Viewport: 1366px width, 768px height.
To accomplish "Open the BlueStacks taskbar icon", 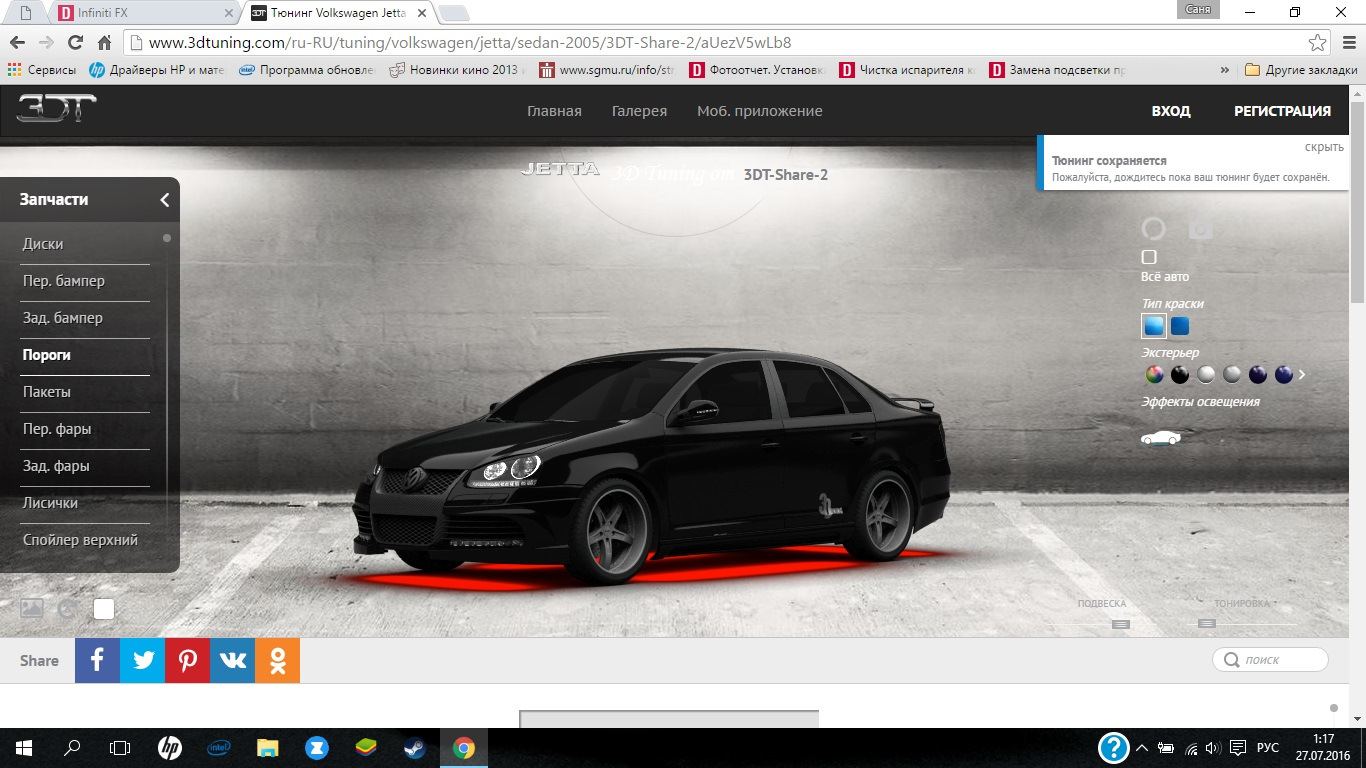I will (365, 748).
